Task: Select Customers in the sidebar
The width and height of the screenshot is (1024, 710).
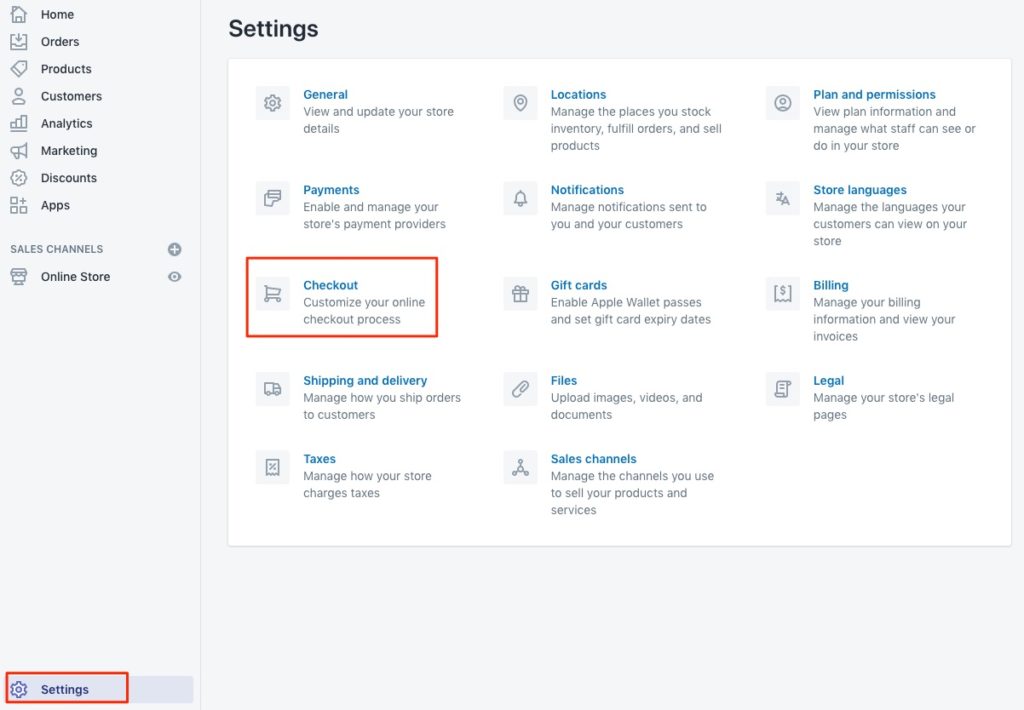Action: (x=71, y=96)
